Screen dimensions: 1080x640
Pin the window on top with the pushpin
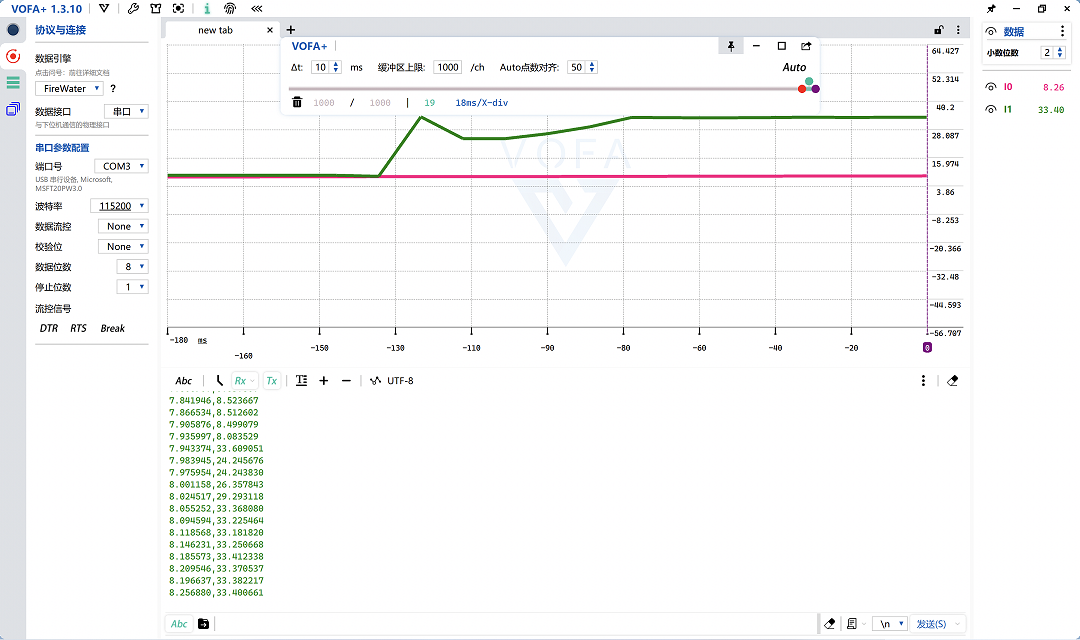pyautogui.click(x=991, y=9)
